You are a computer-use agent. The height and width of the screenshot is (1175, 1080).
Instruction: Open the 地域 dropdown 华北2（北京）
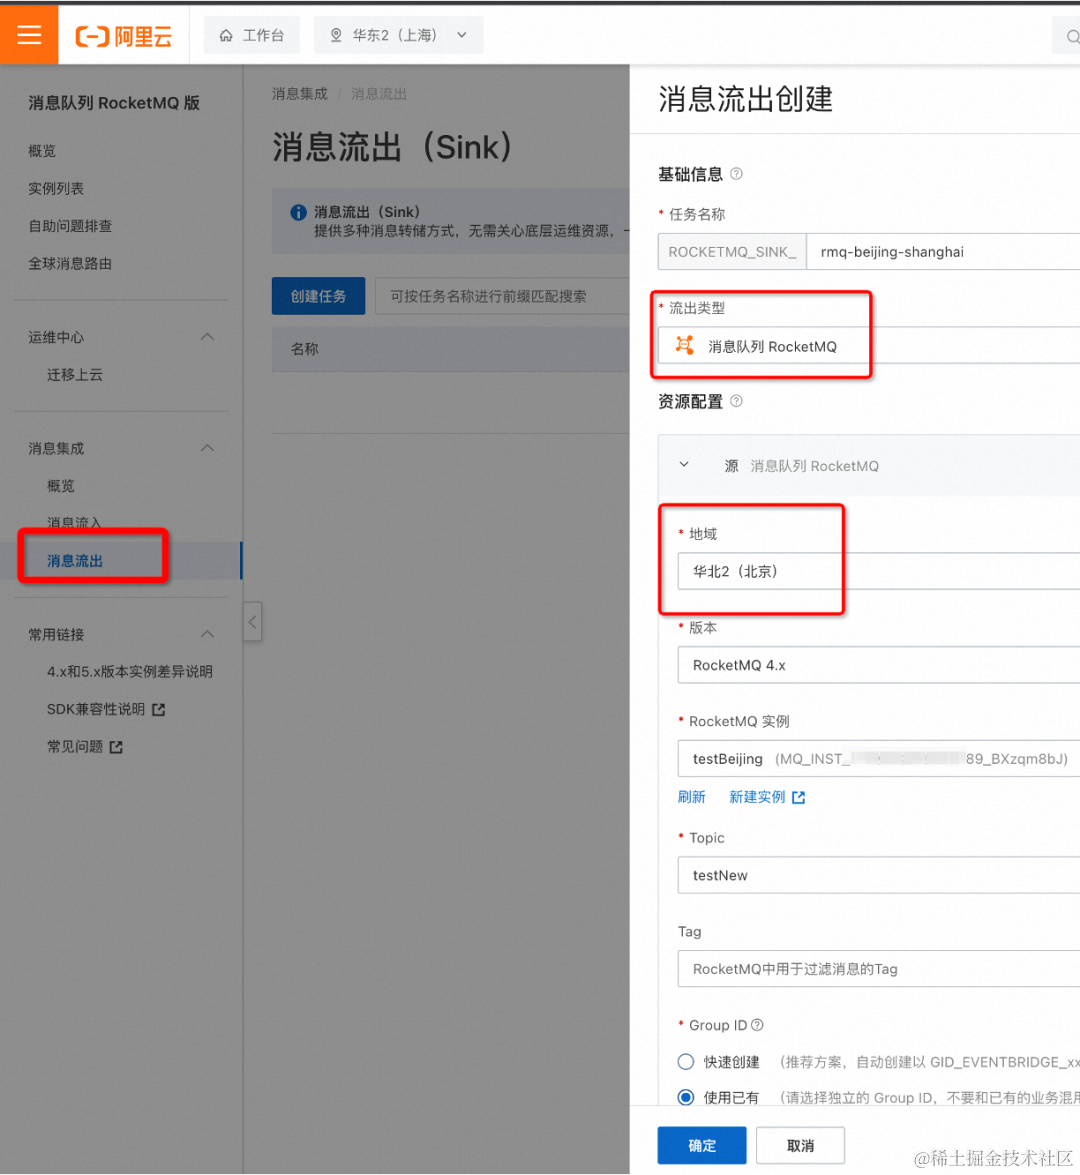(878, 571)
